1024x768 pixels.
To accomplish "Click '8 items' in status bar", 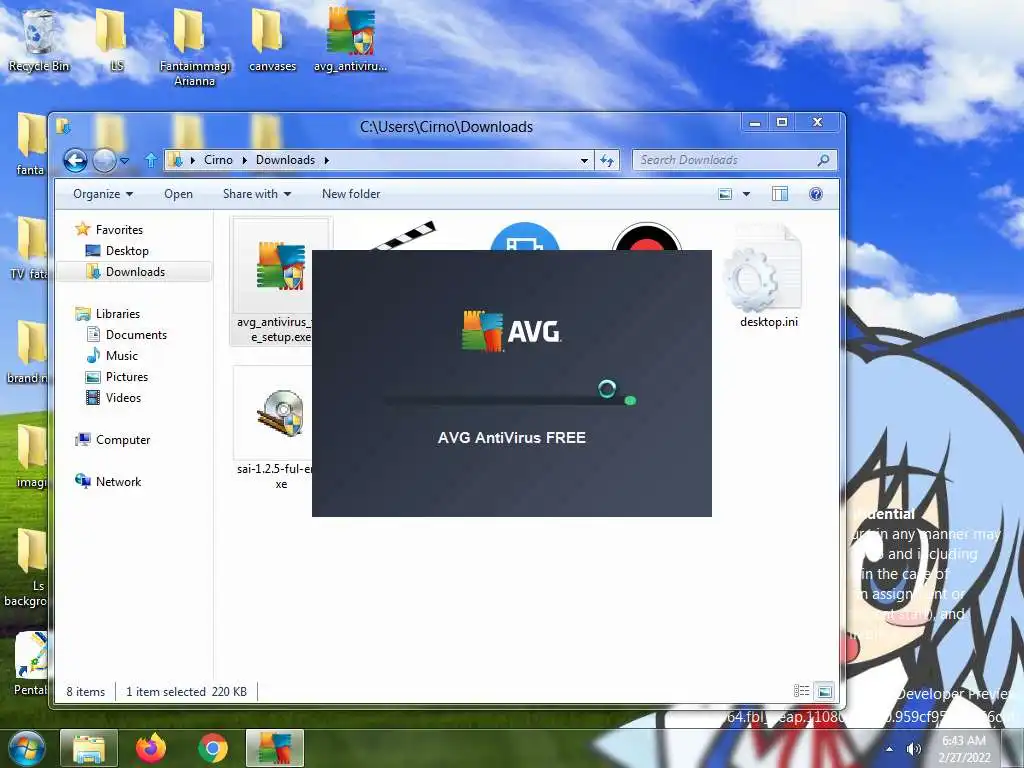I will [x=86, y=692].
